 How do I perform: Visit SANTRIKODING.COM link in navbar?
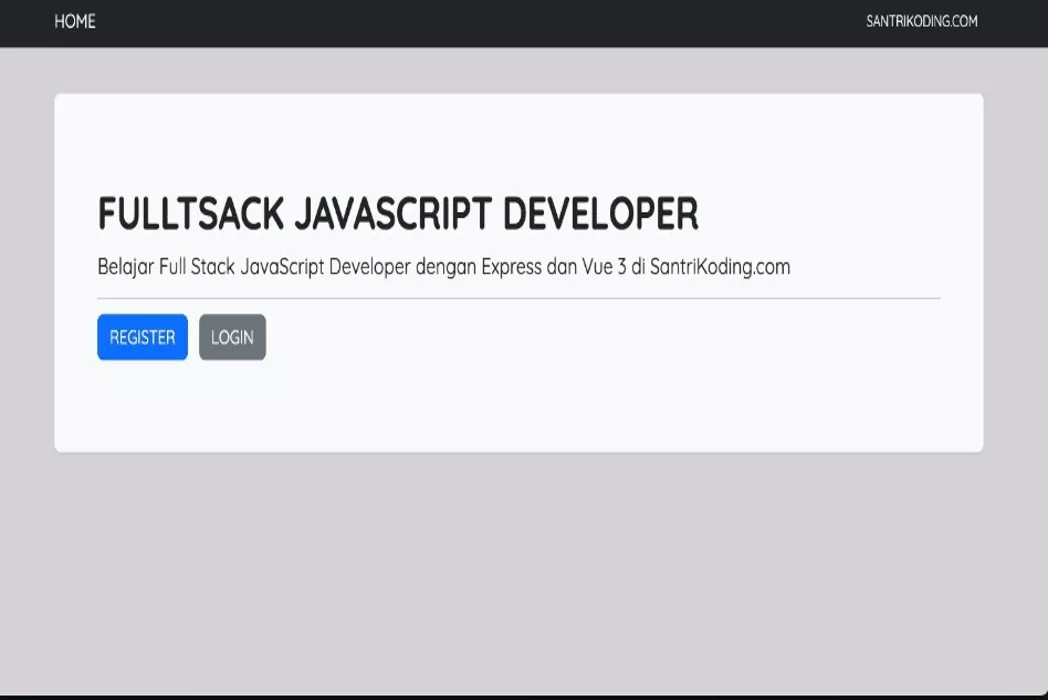pos(922,21)
